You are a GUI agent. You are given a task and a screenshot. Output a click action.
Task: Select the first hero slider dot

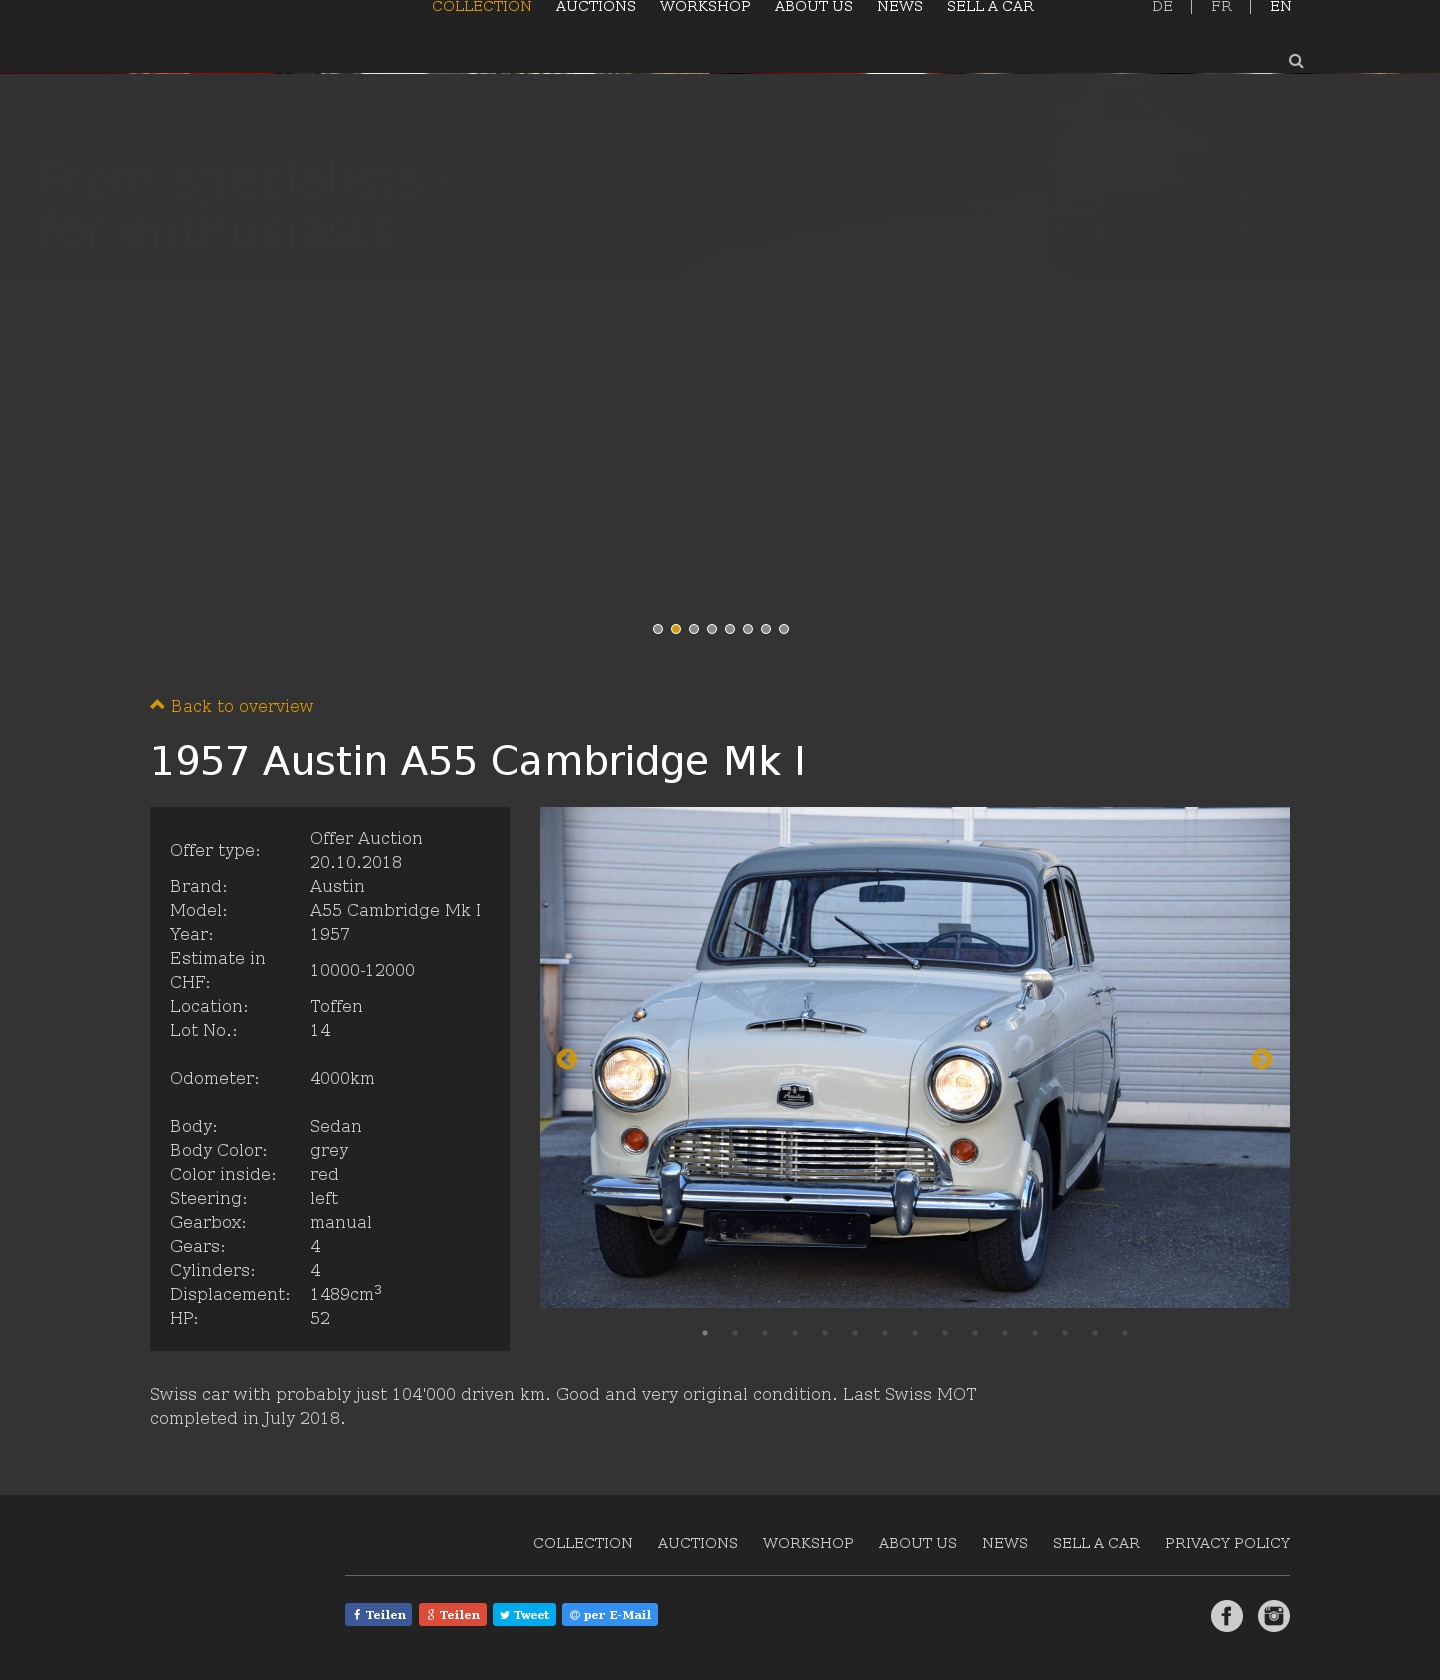pos(658,629)
